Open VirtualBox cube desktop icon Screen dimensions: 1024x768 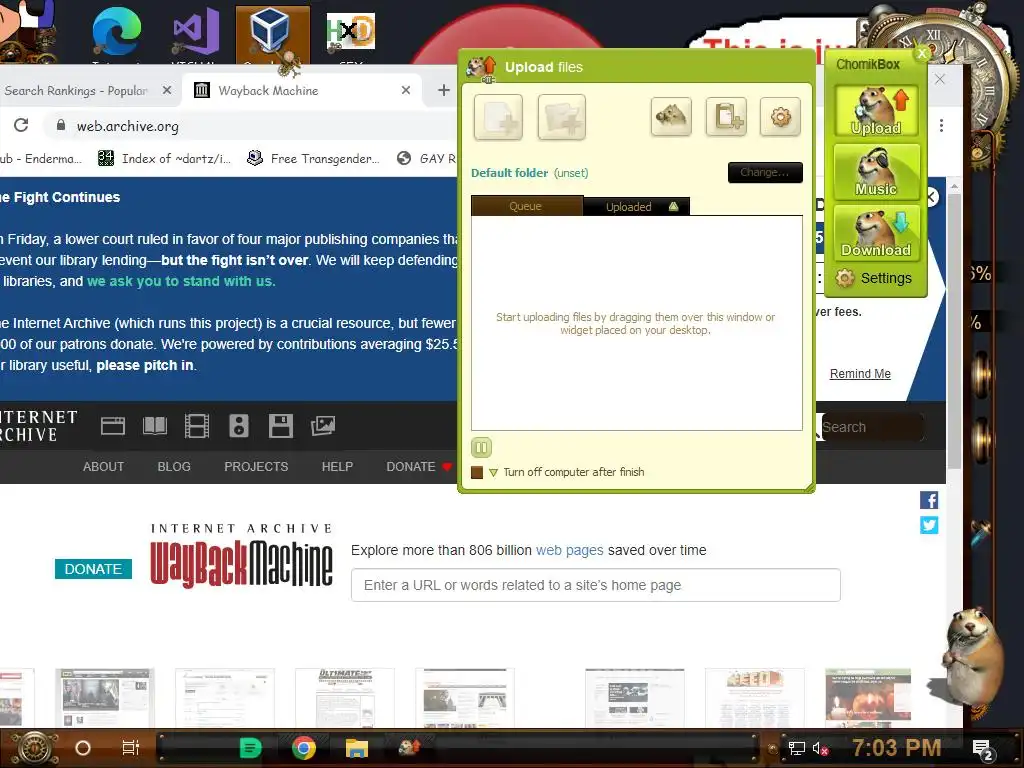272,34
